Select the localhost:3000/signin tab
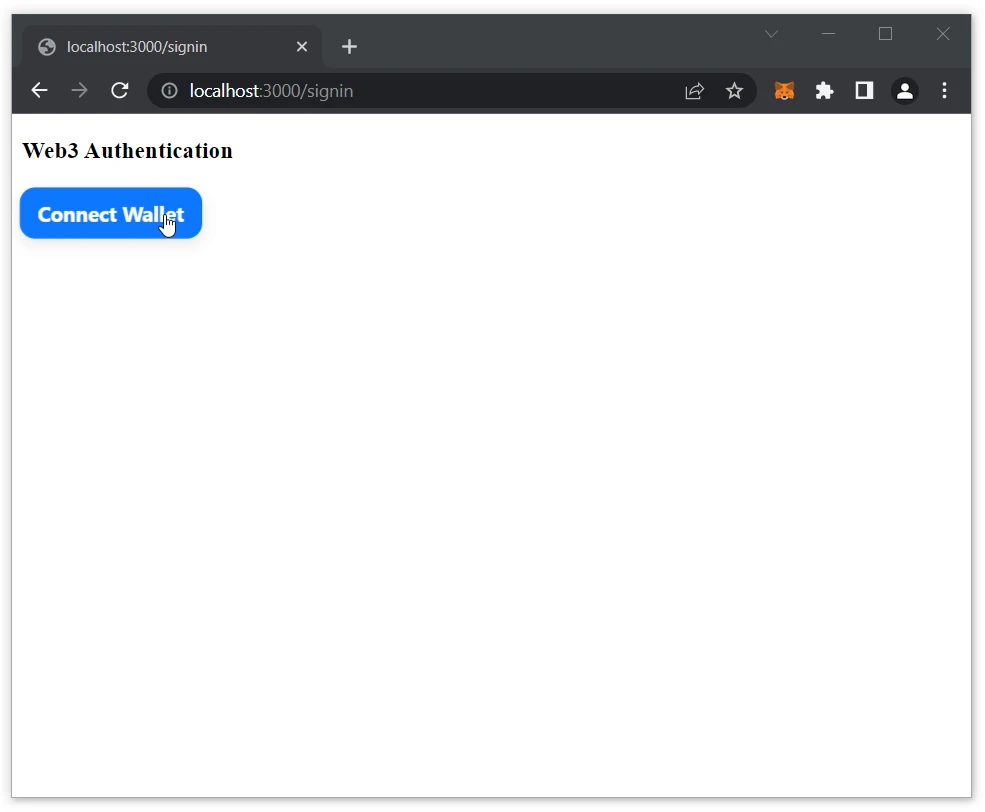 point(160,47)
